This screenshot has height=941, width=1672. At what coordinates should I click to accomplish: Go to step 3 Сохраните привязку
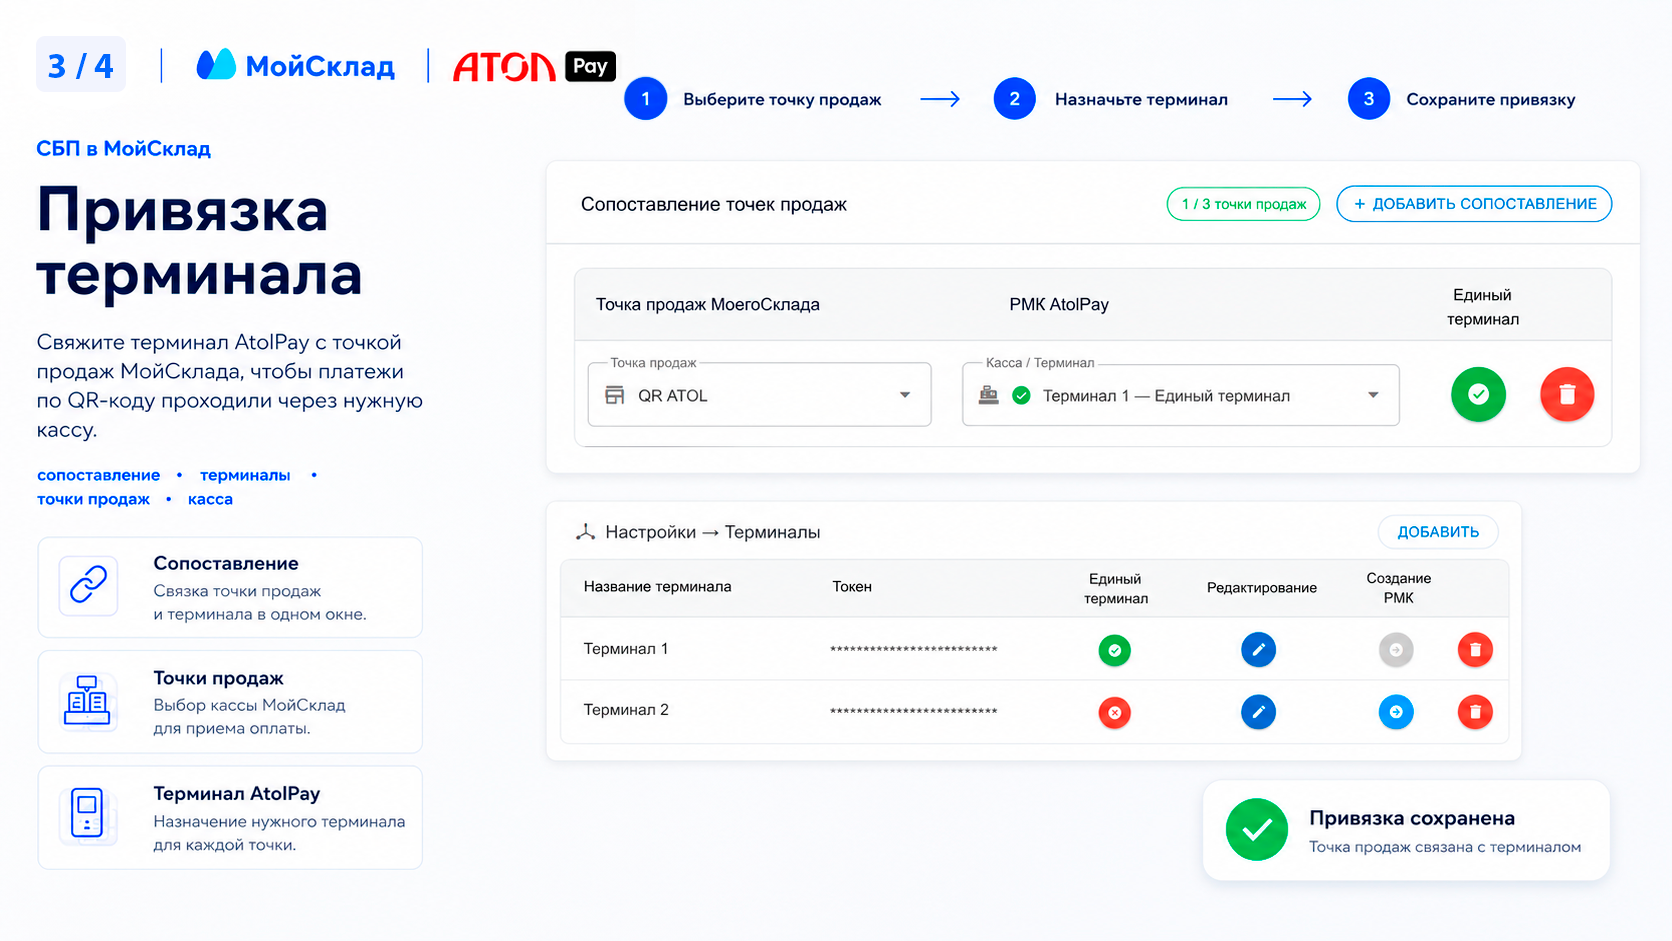pyautogui.click(x=1461, y=99)
